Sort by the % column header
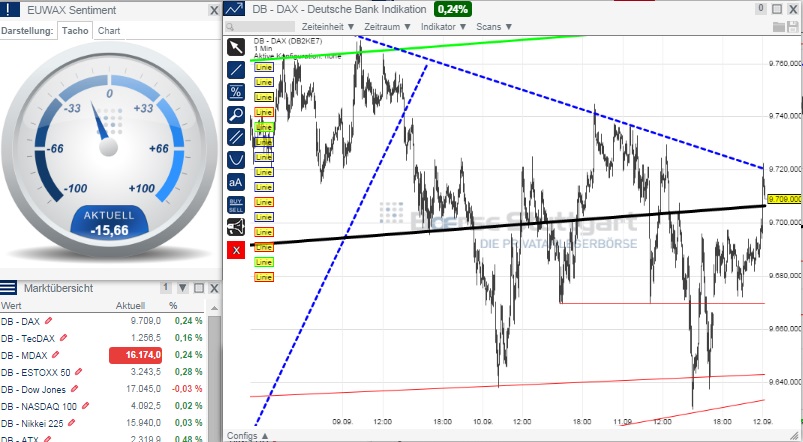Image resolution: width=803 pixels, height=442 pixels. point(173,305)
